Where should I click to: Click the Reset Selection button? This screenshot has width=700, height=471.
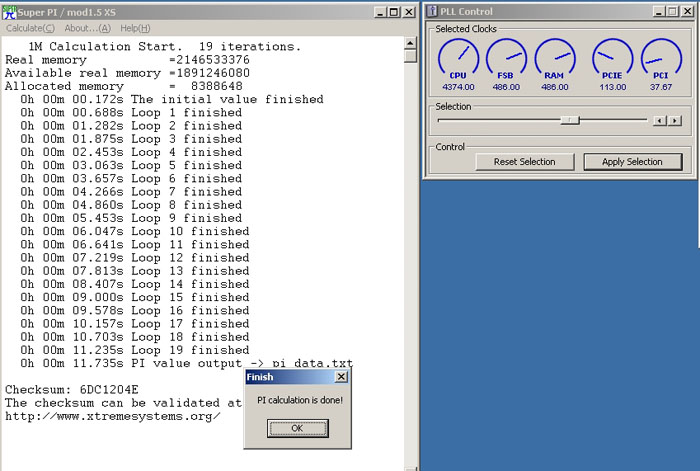(x=525, y=162)
